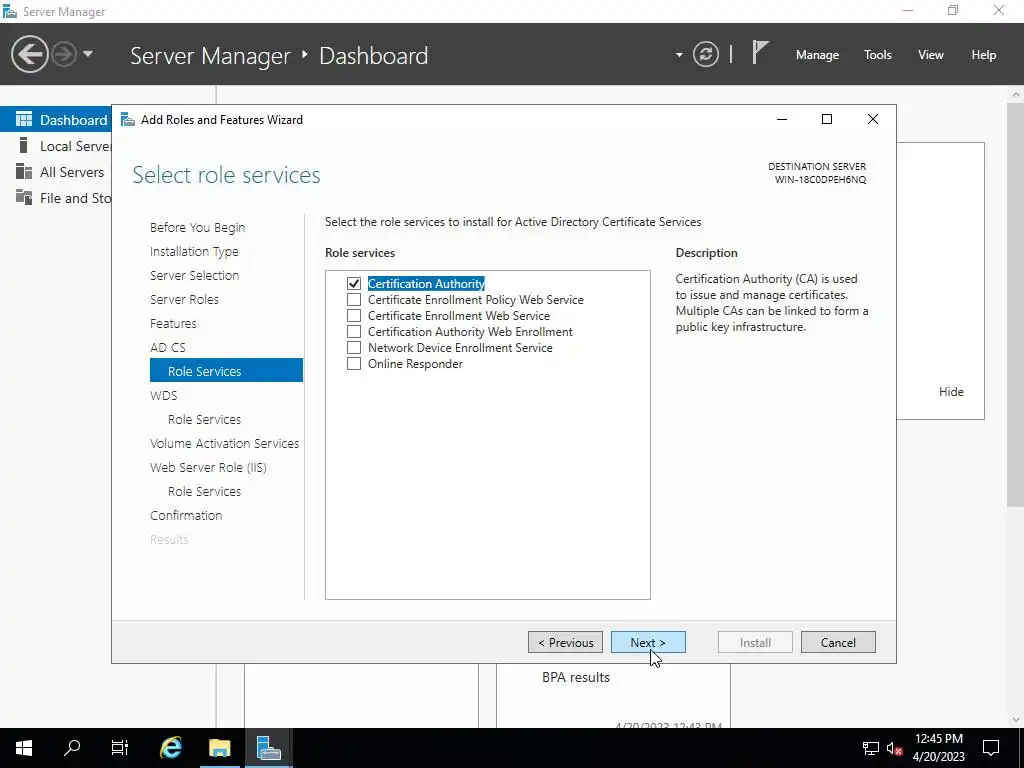Viewport: 1024px width, 768px height.
Task: Go to Server Roles step
Action: [184, 299]
